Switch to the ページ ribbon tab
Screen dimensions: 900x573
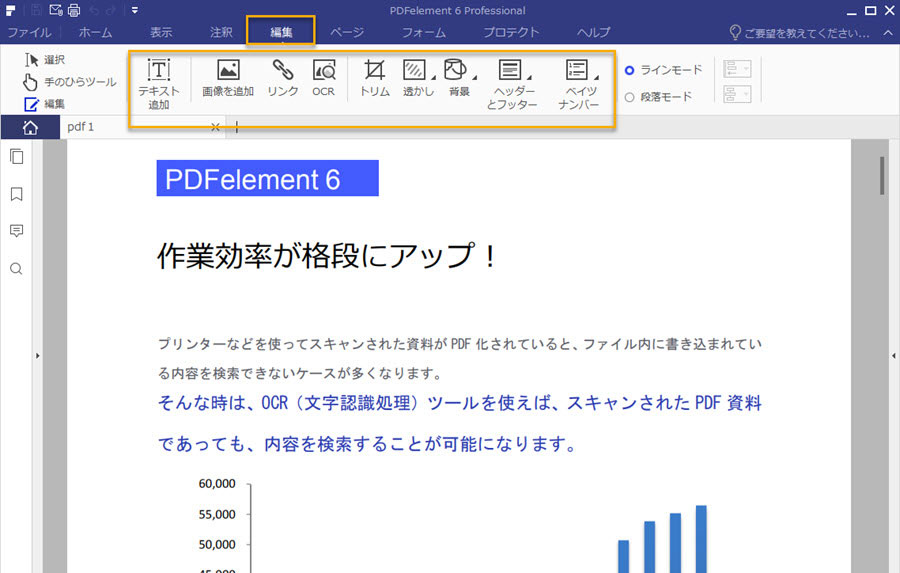click(x=347, y=32)
